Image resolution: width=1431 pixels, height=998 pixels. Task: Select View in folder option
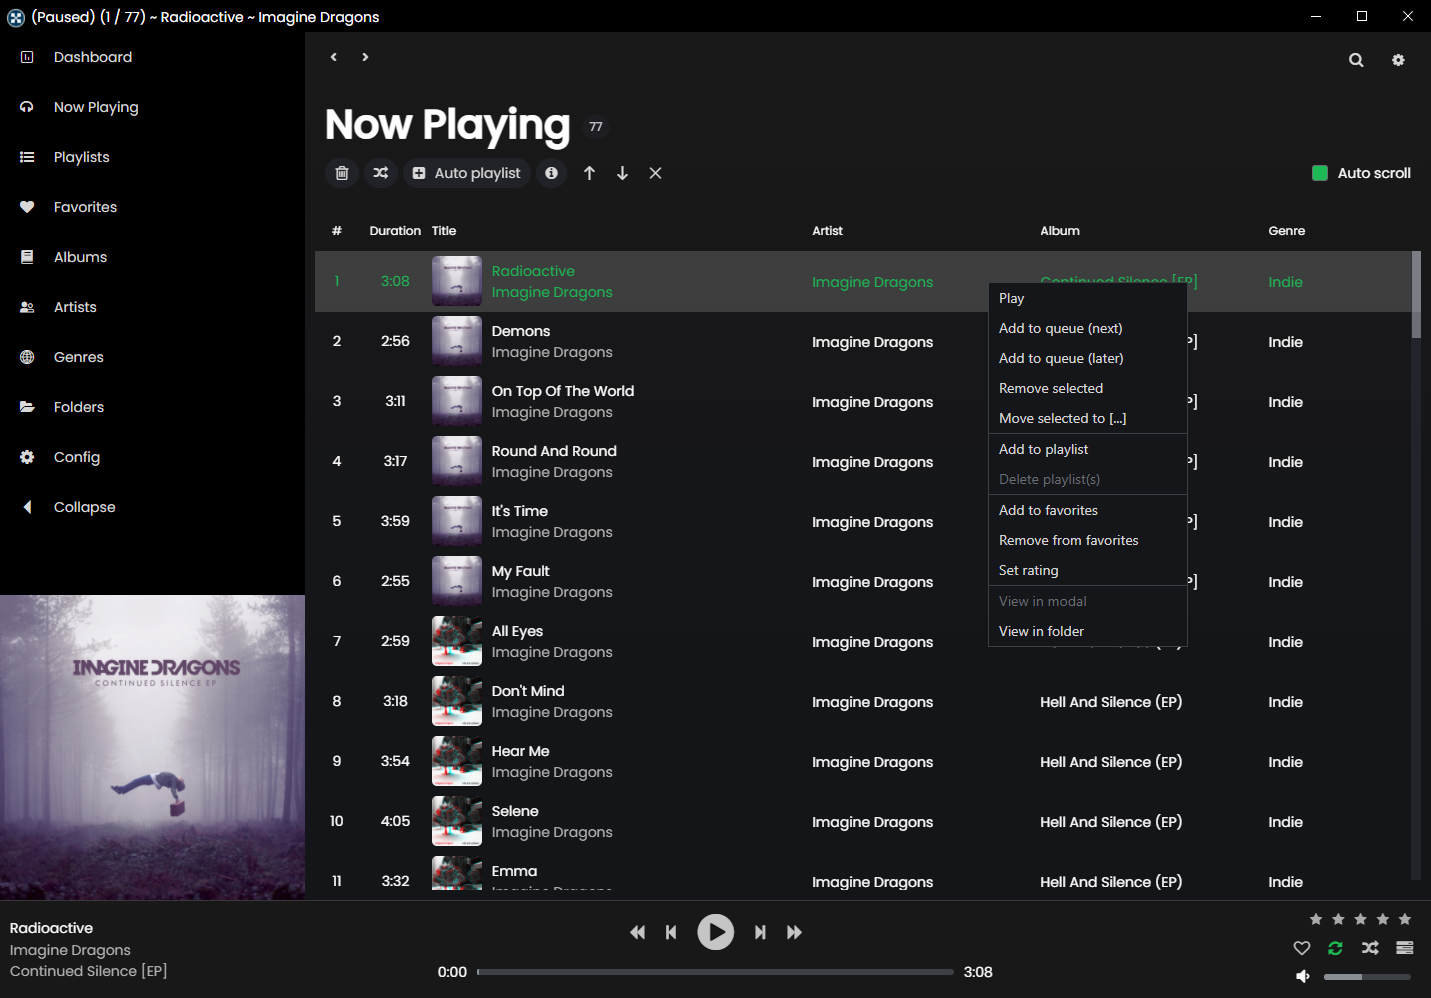point(1088,631)
